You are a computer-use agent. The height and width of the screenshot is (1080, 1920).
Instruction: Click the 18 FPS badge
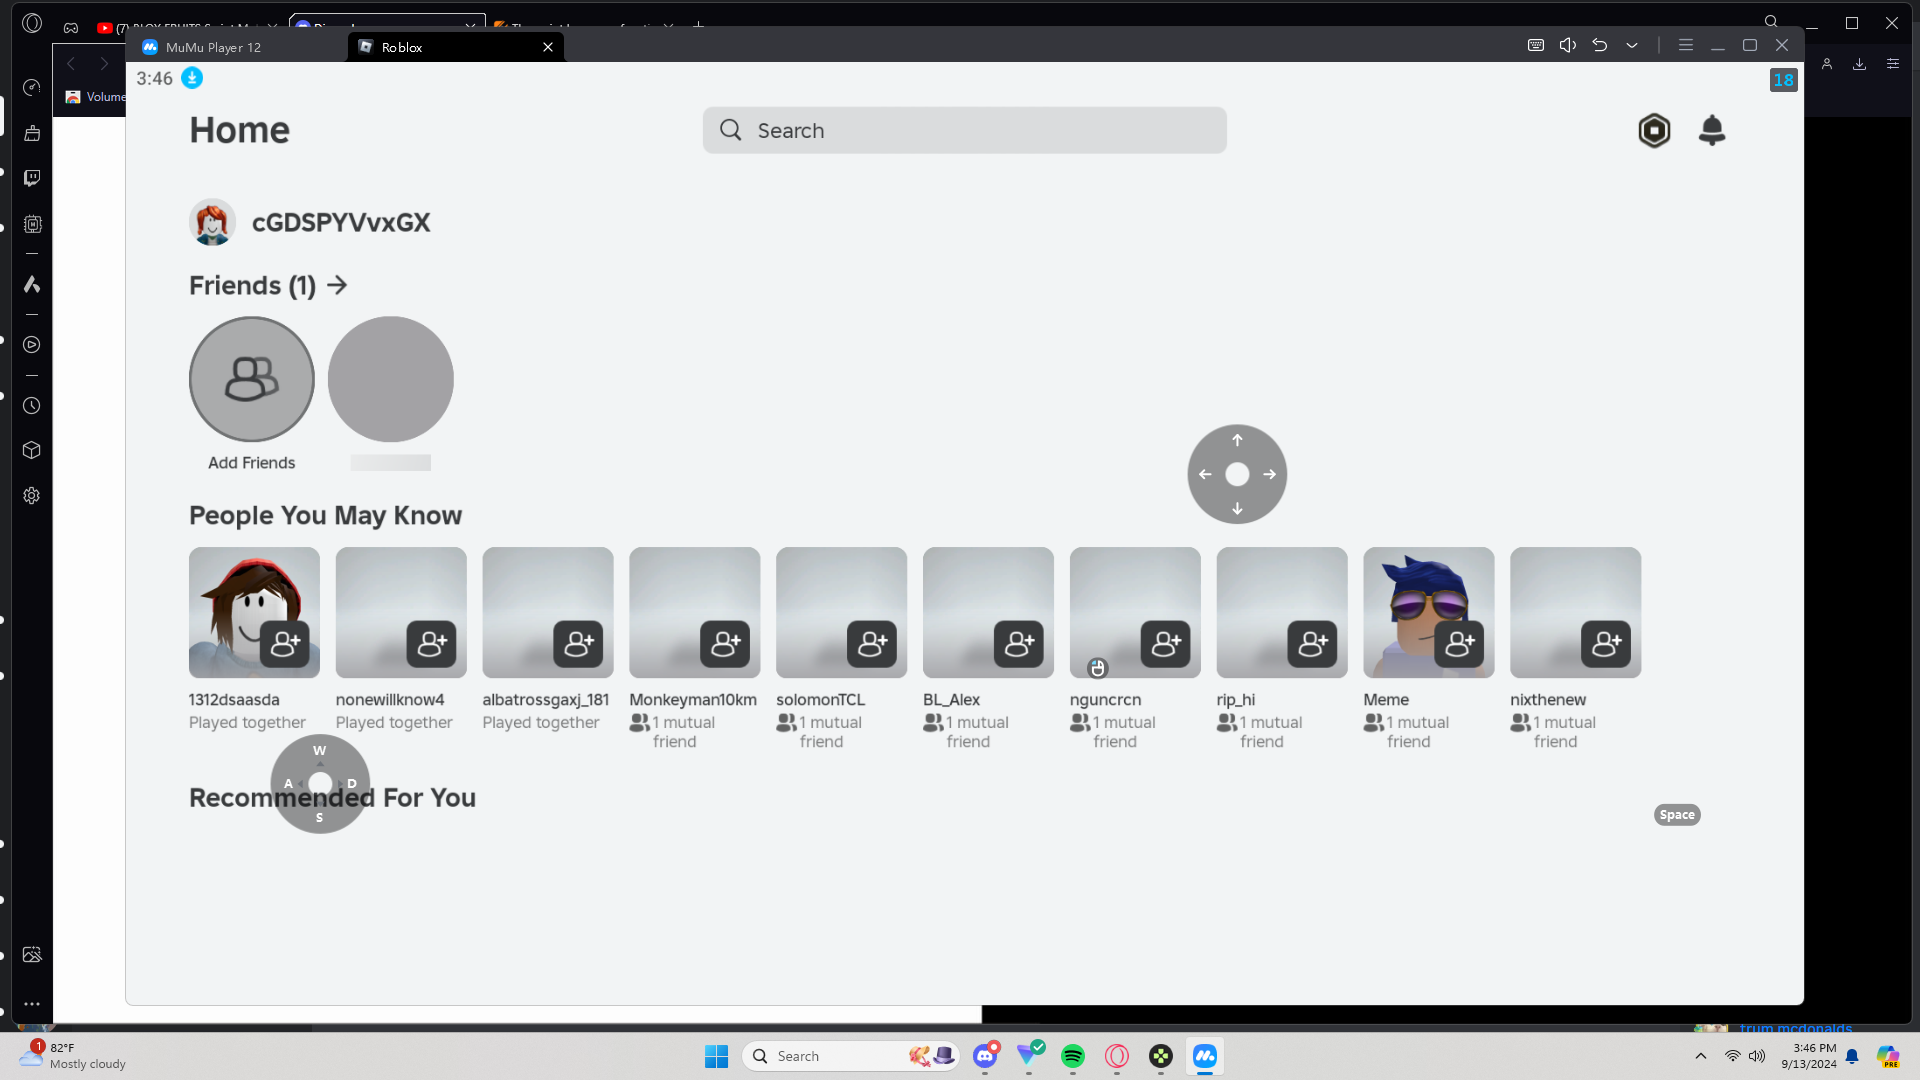coord(1784,80)
